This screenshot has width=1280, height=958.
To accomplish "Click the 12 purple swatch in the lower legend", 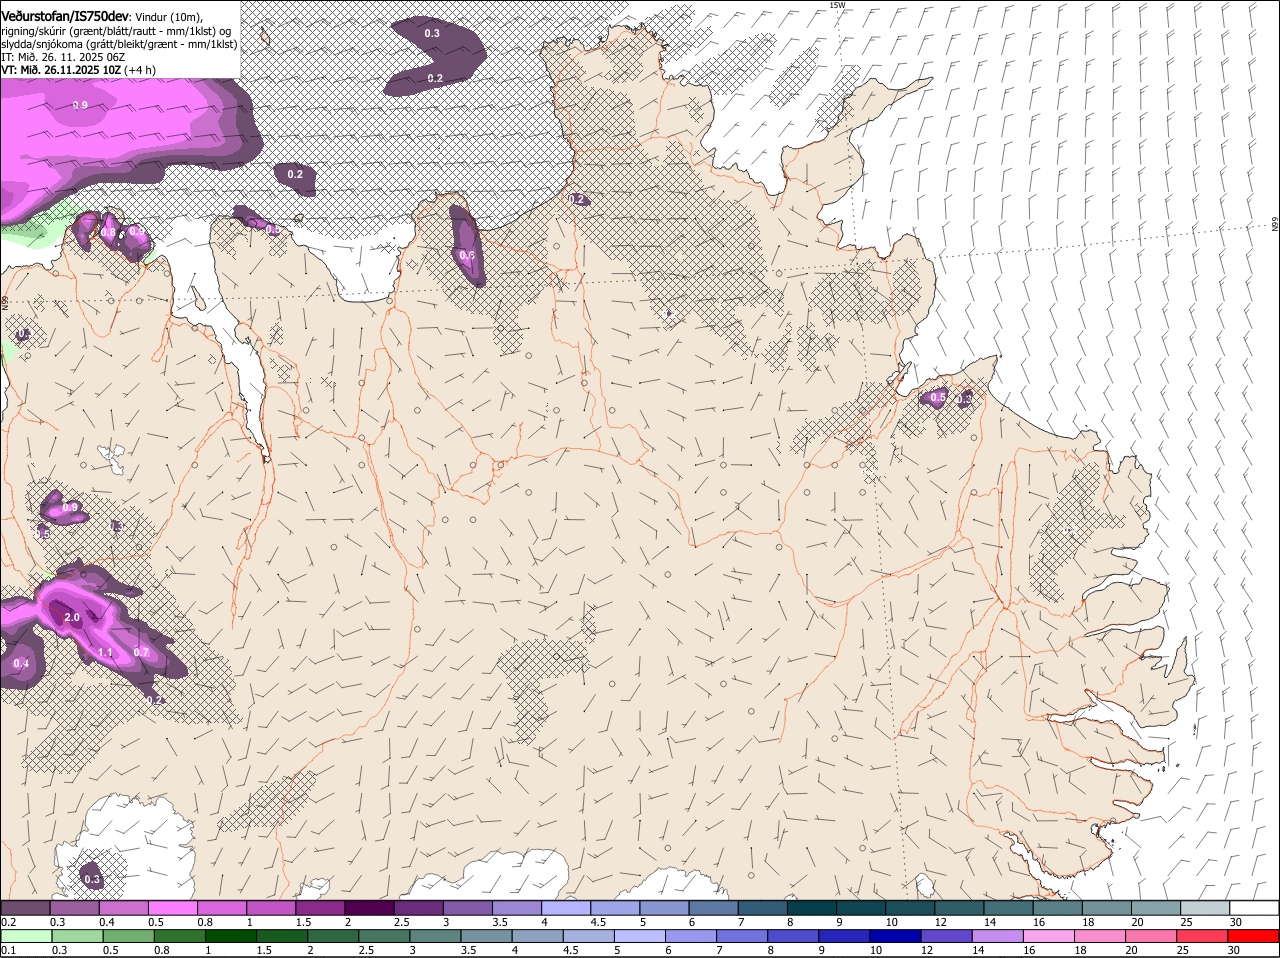I will (x=947, y=936).
